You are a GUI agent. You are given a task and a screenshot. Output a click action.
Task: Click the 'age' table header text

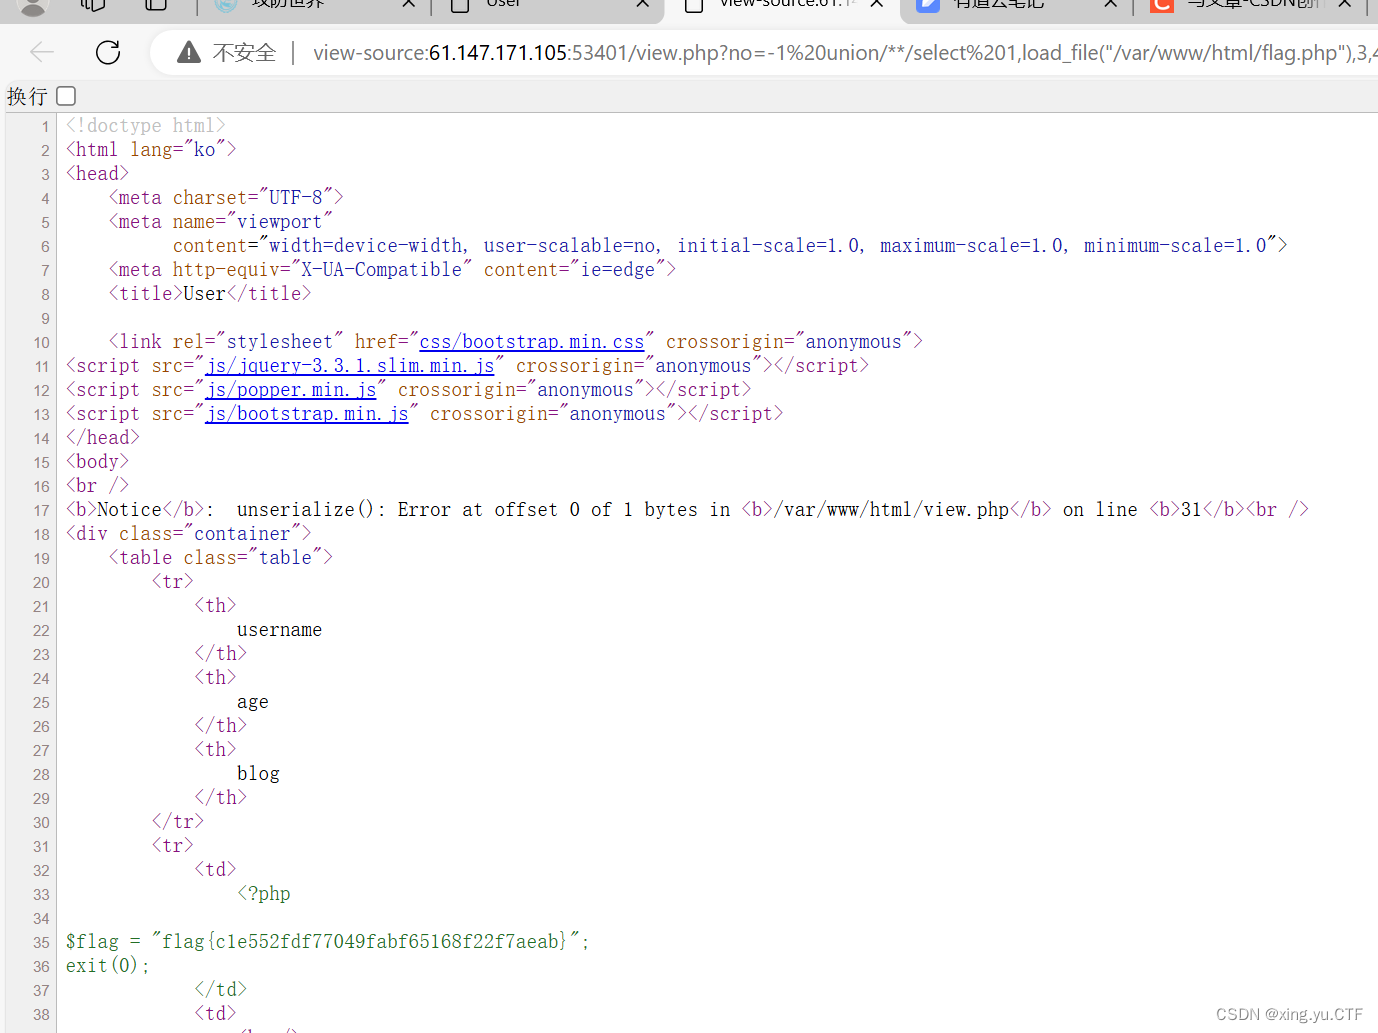[252, 702]
